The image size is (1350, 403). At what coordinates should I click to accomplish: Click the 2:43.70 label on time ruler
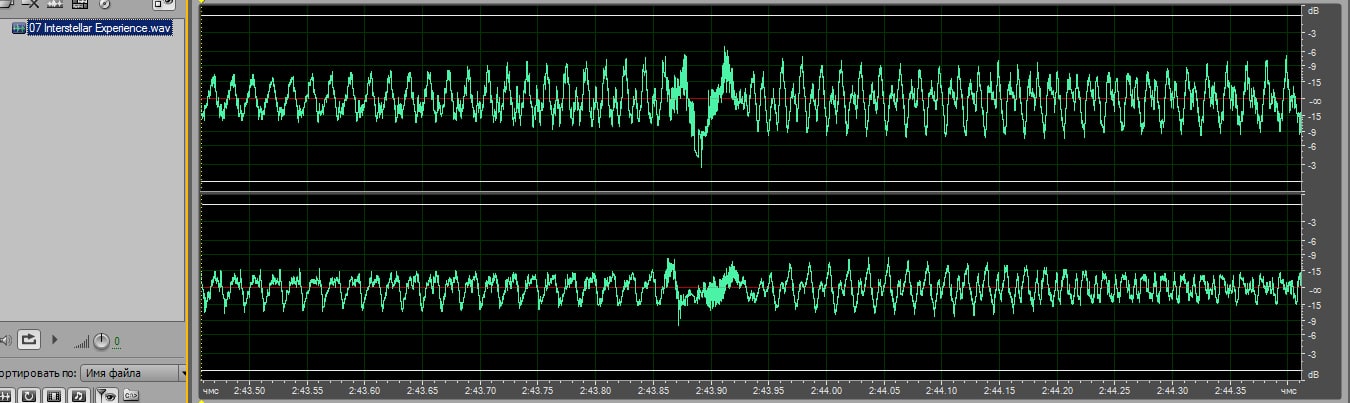click(x=481, y=391)
